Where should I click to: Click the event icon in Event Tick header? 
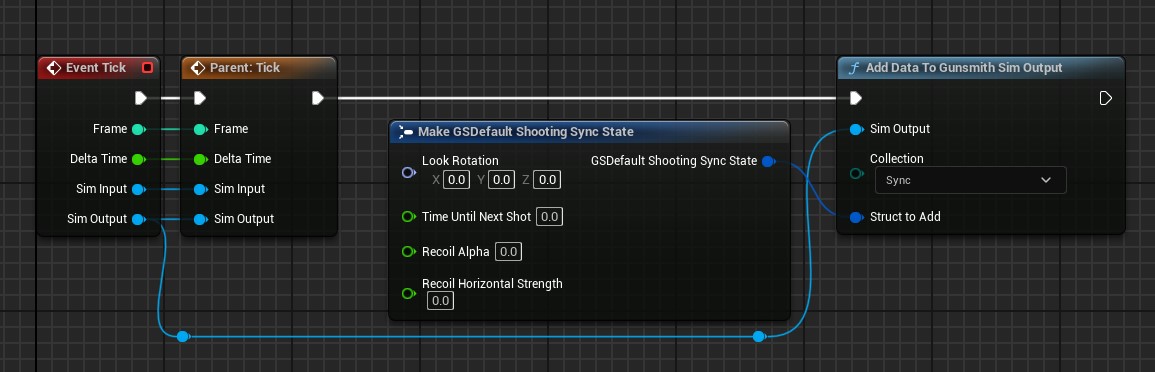[x=54, y=68]
